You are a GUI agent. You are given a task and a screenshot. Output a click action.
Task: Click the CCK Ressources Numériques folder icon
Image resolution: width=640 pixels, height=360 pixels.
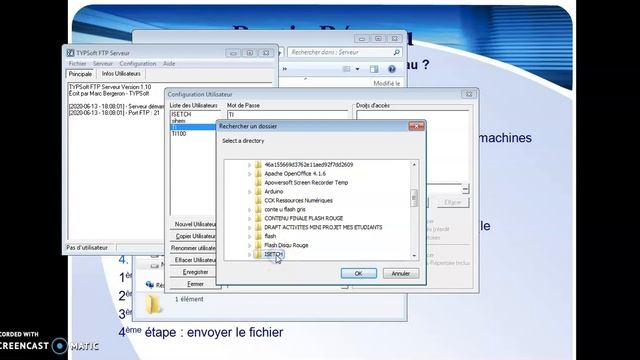click(x=258, y=200)
